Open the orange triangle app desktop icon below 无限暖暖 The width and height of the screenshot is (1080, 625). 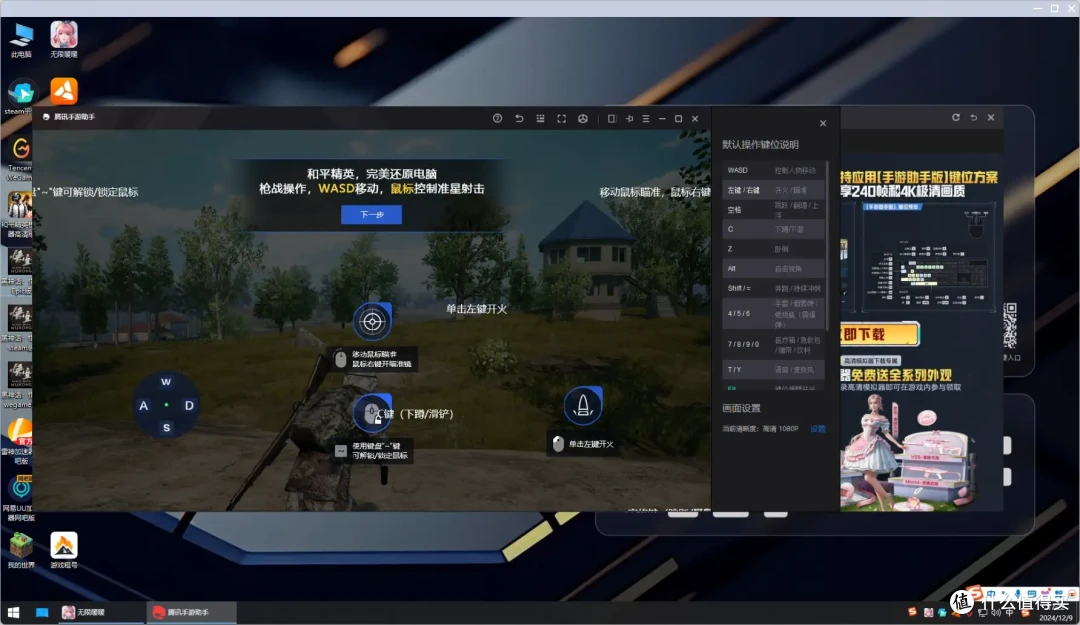click(x=63, y=91)
